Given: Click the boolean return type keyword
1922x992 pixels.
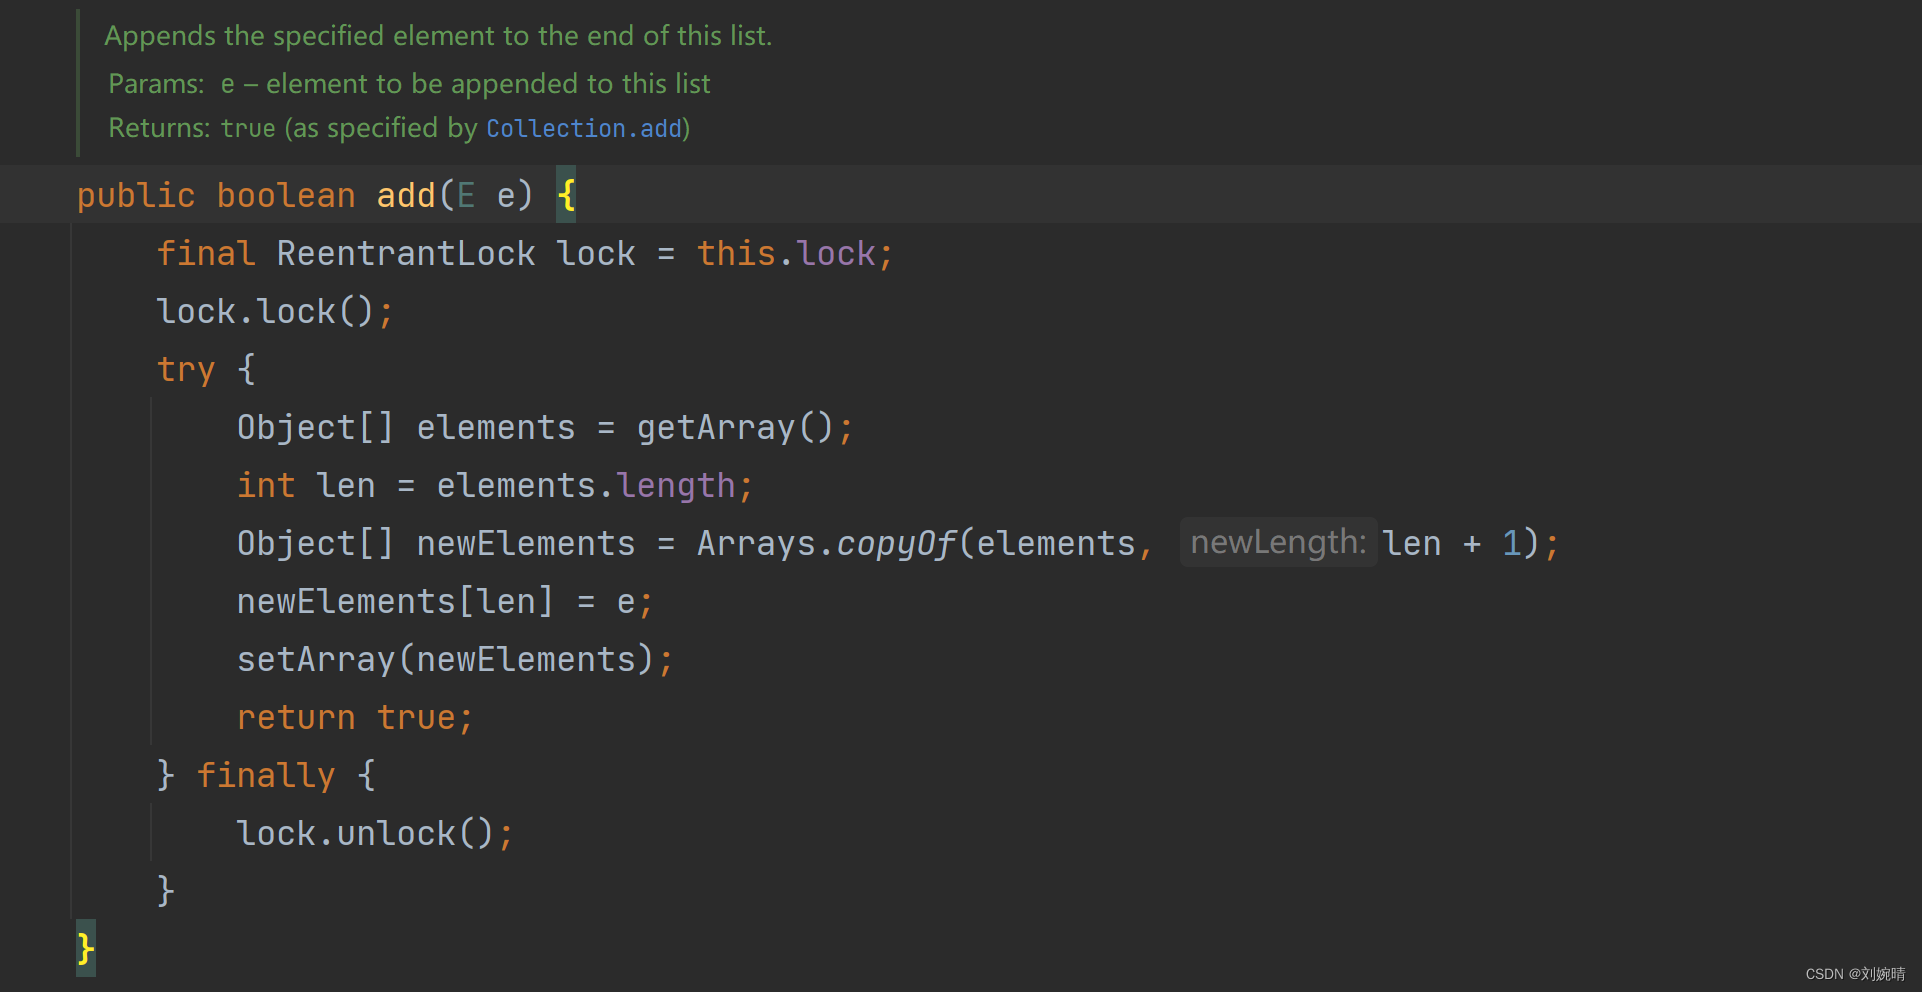Looking at the screenshot, I should 286,195.
